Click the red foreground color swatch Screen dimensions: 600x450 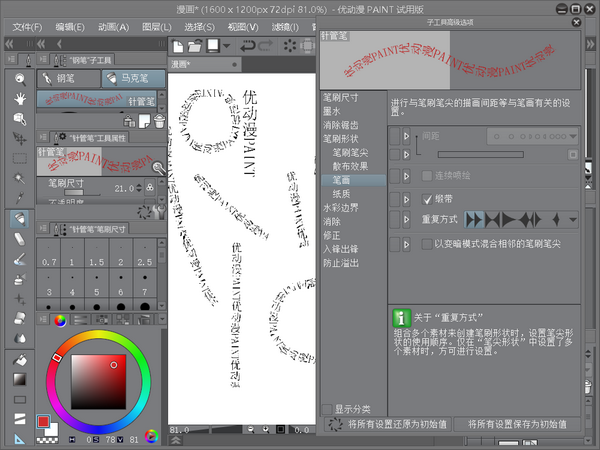43,421
